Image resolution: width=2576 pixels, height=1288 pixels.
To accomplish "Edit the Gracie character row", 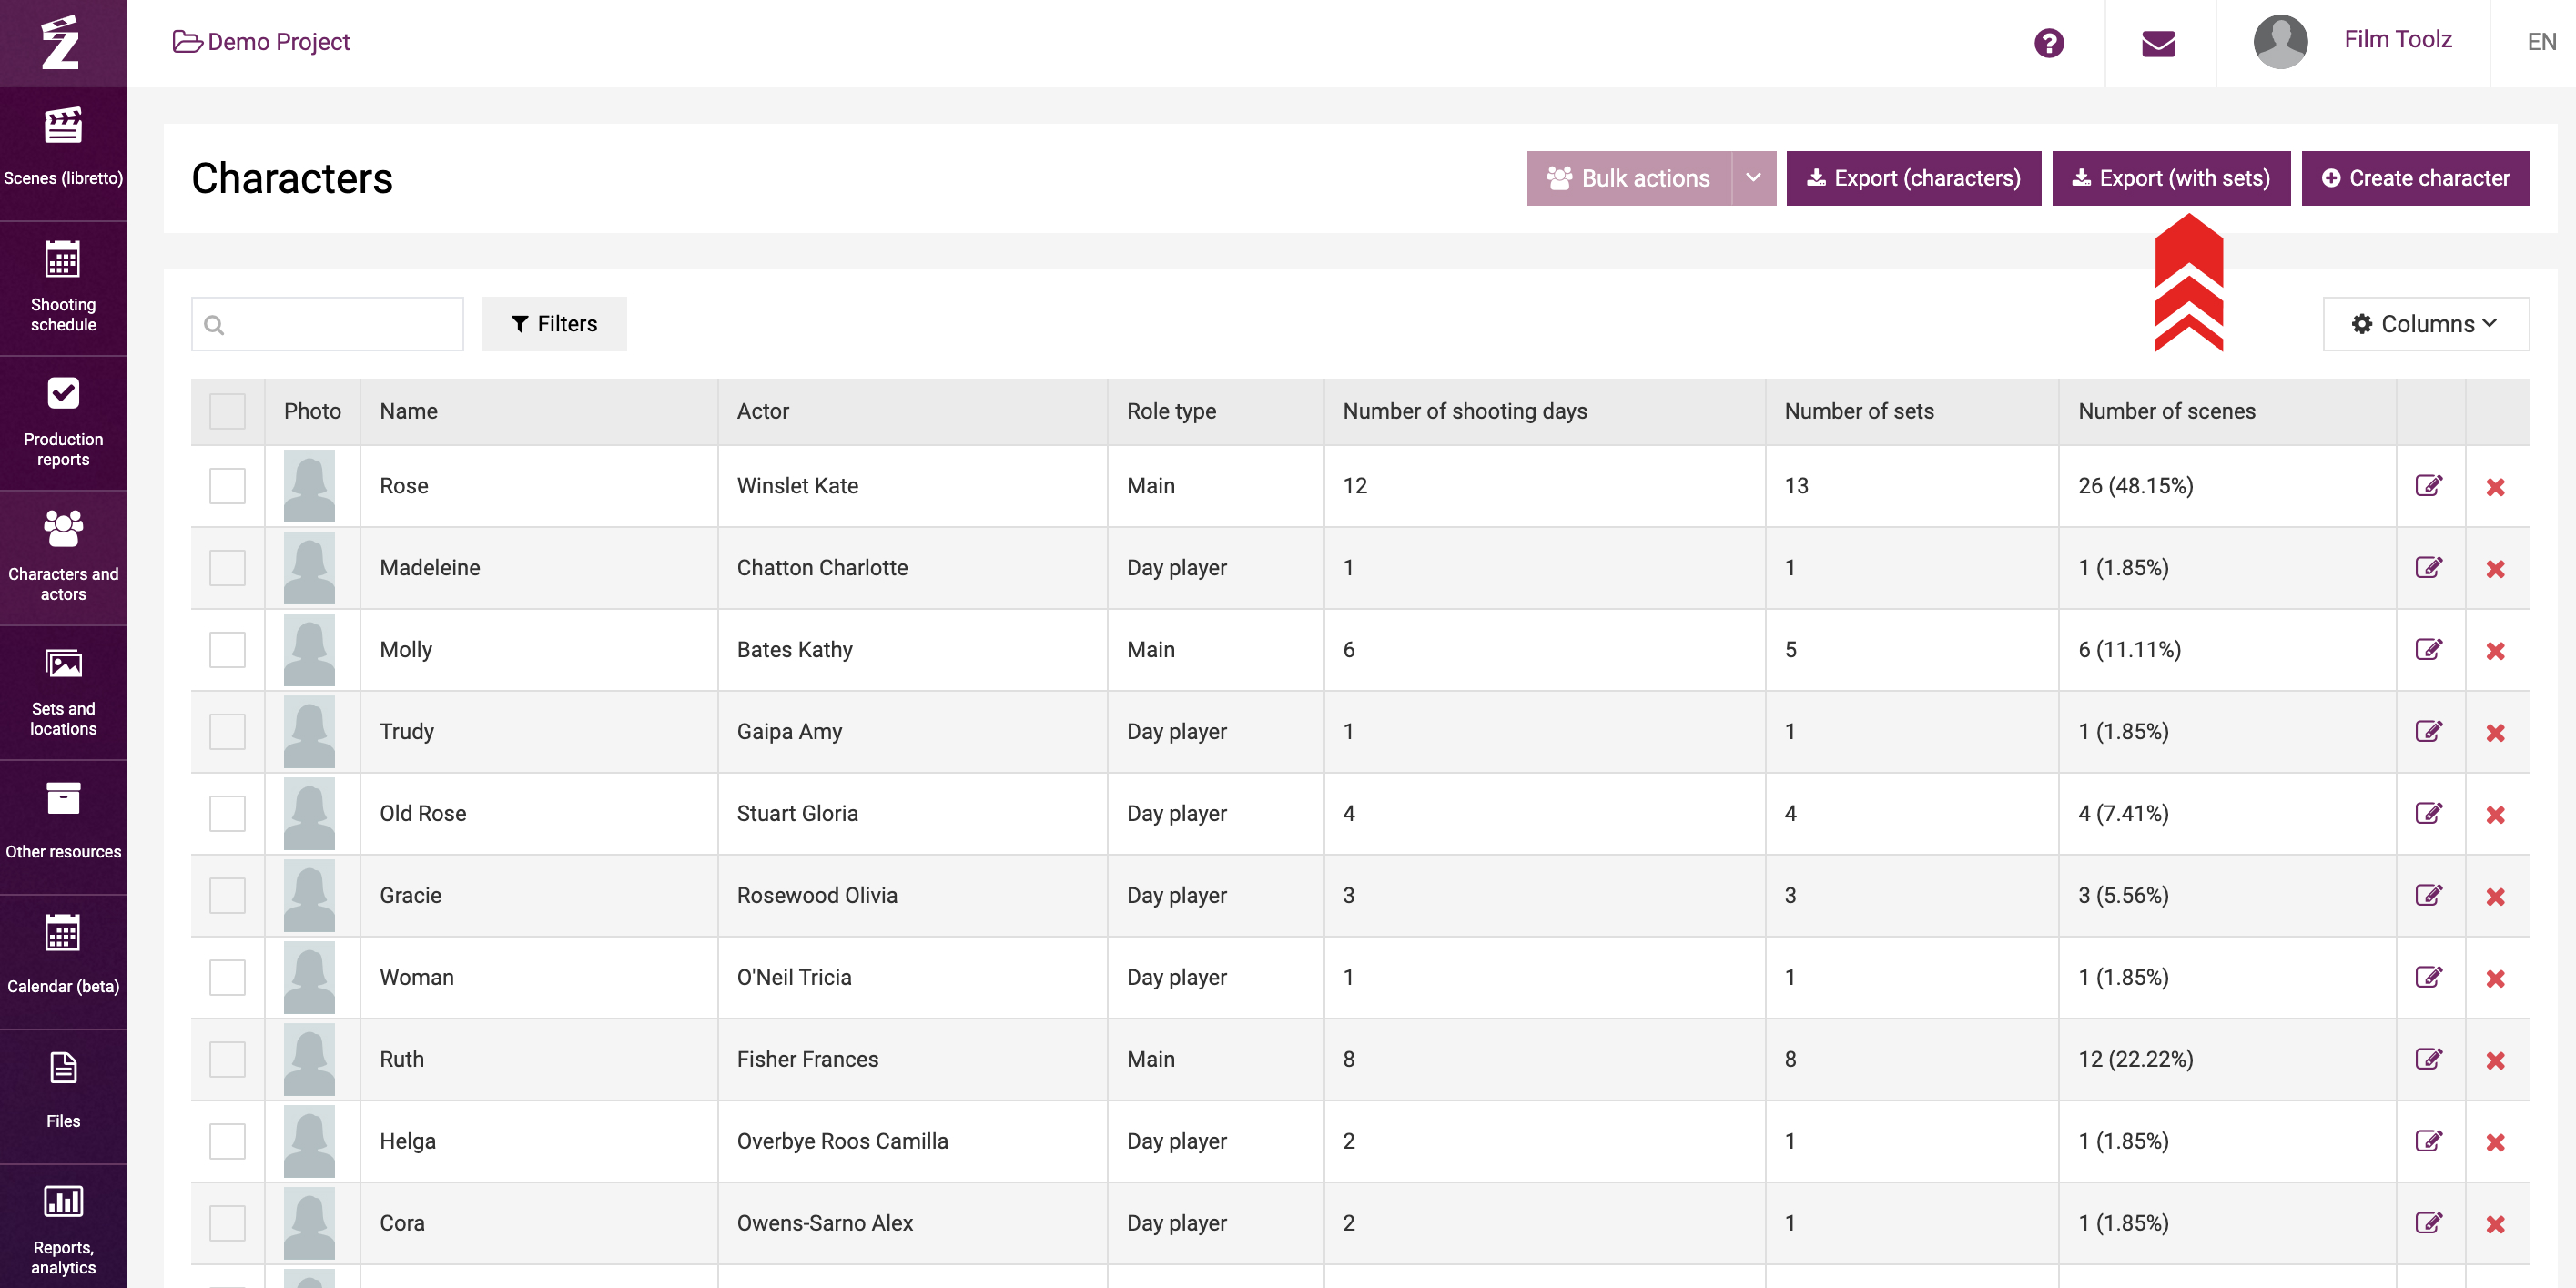I will pos(2428,896).
